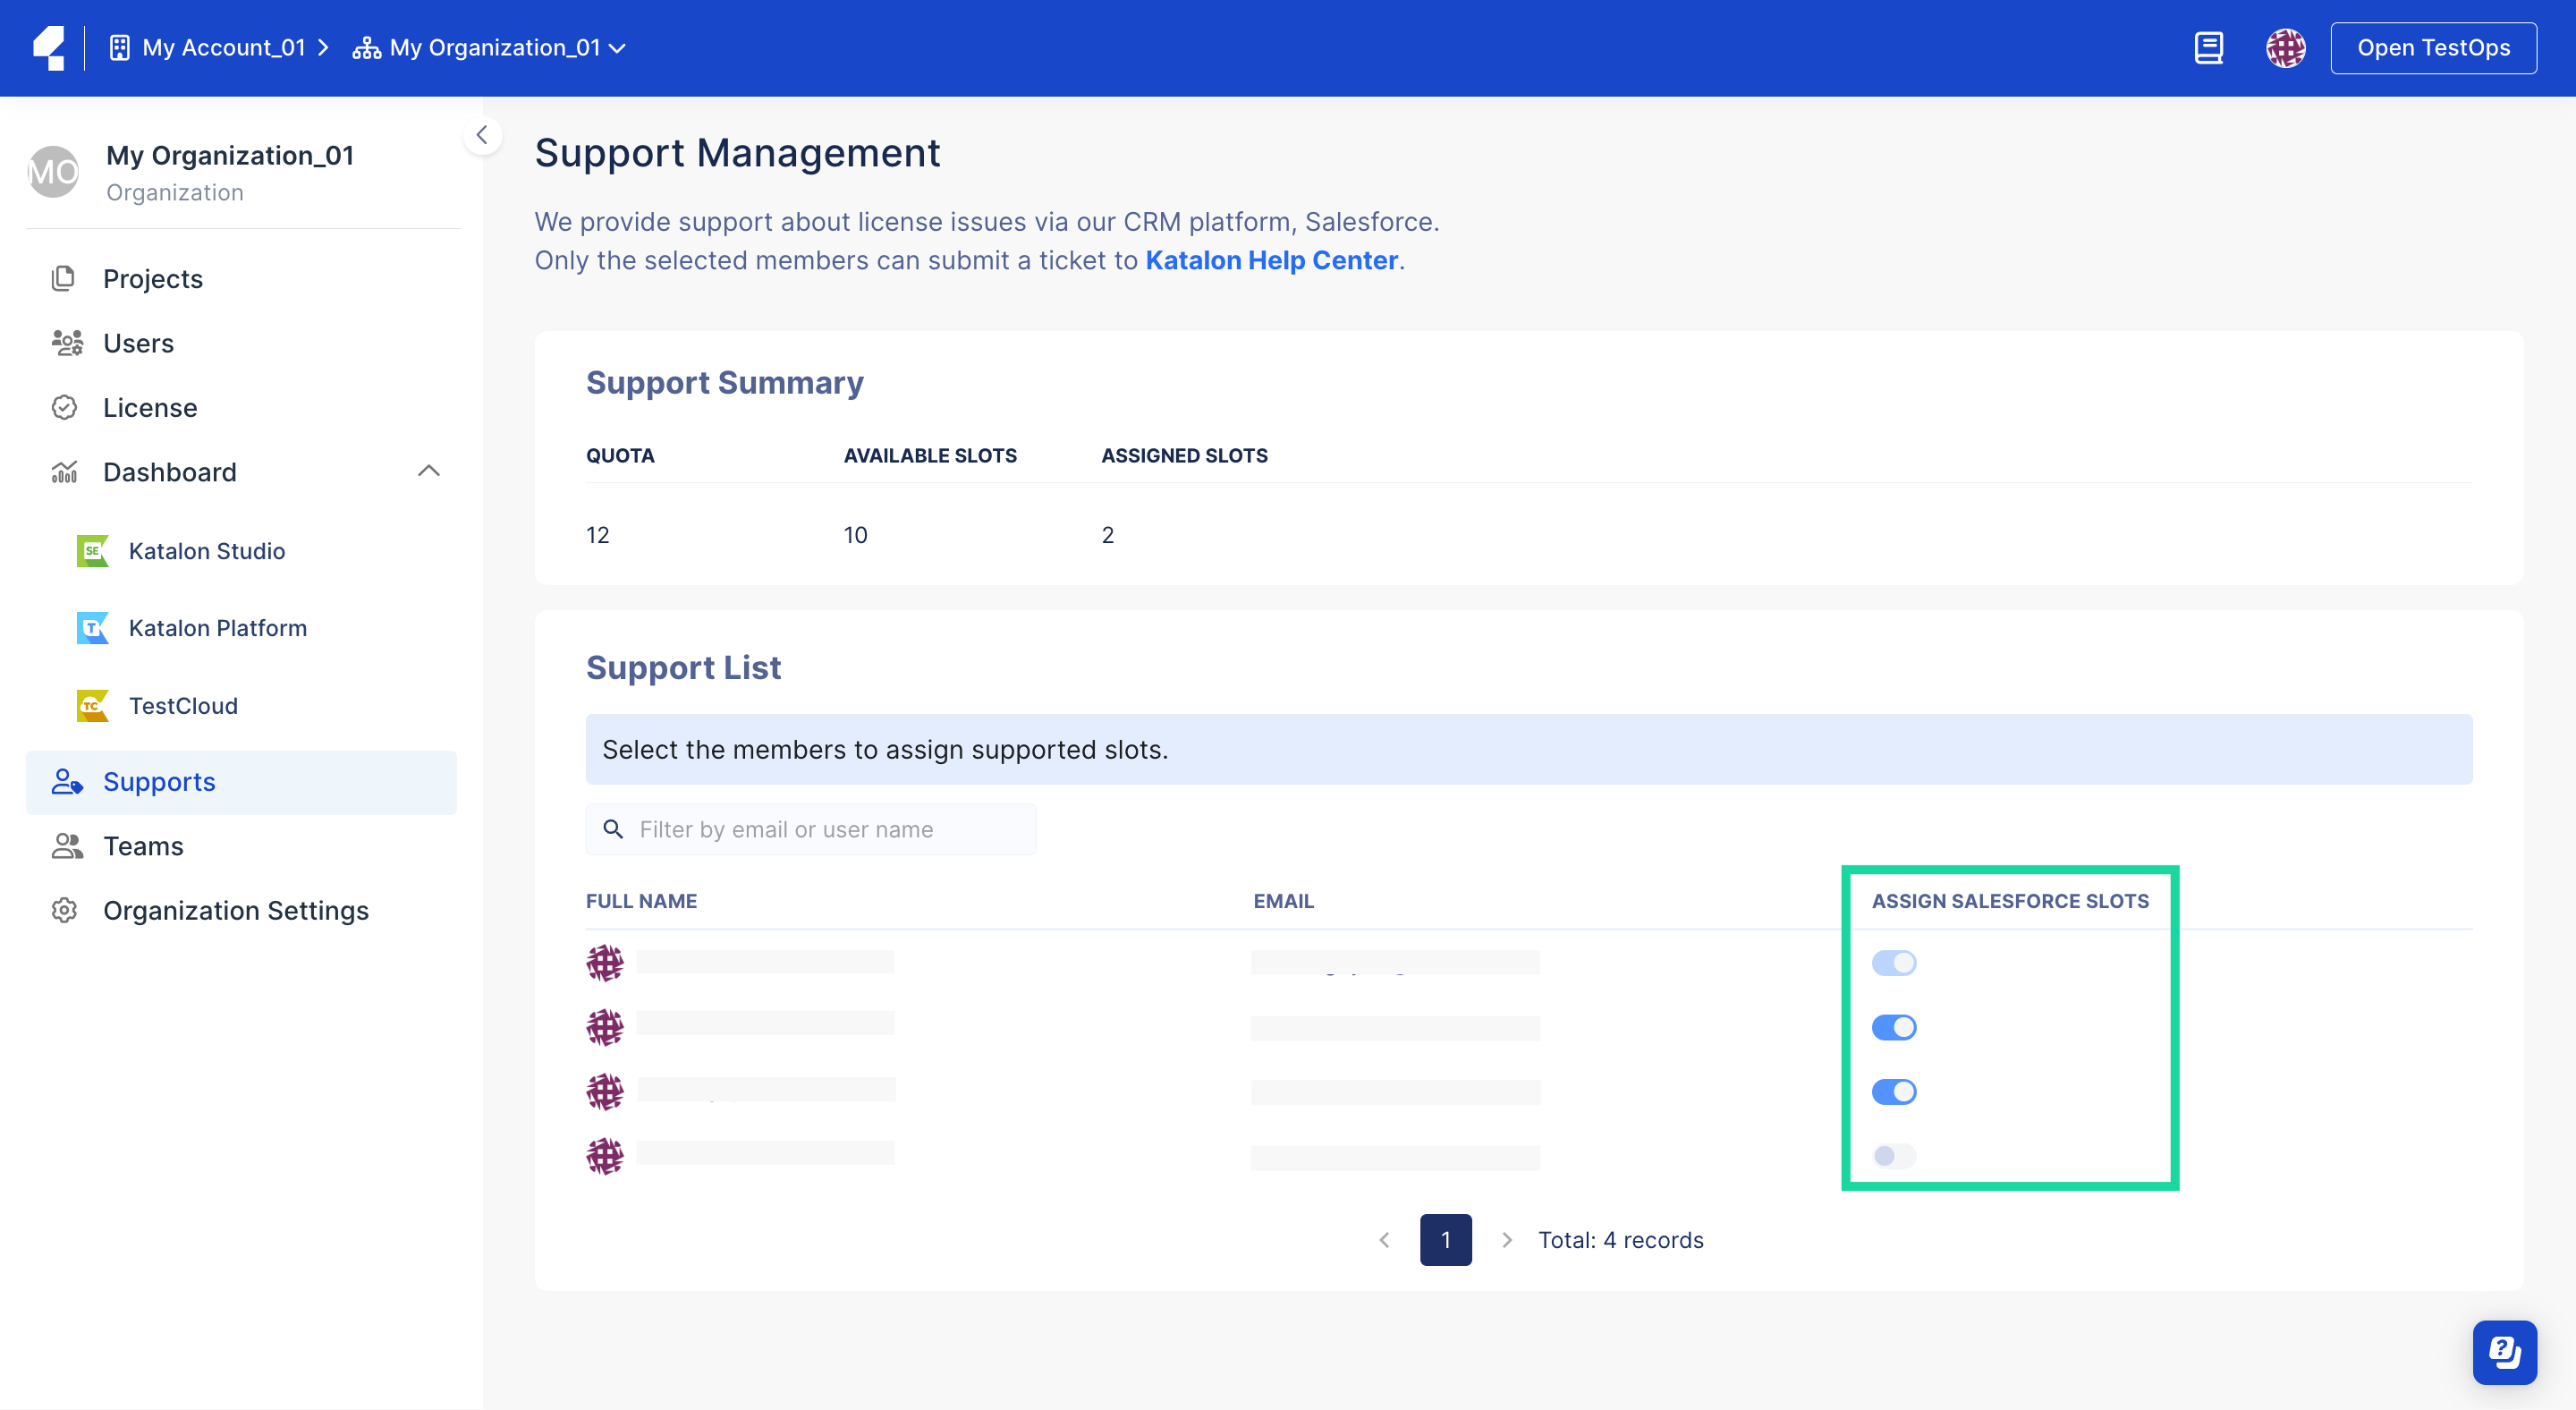Click the Teams people icon
Viewport: 2576px width, 1410px height.
click(x=66, y=846)
